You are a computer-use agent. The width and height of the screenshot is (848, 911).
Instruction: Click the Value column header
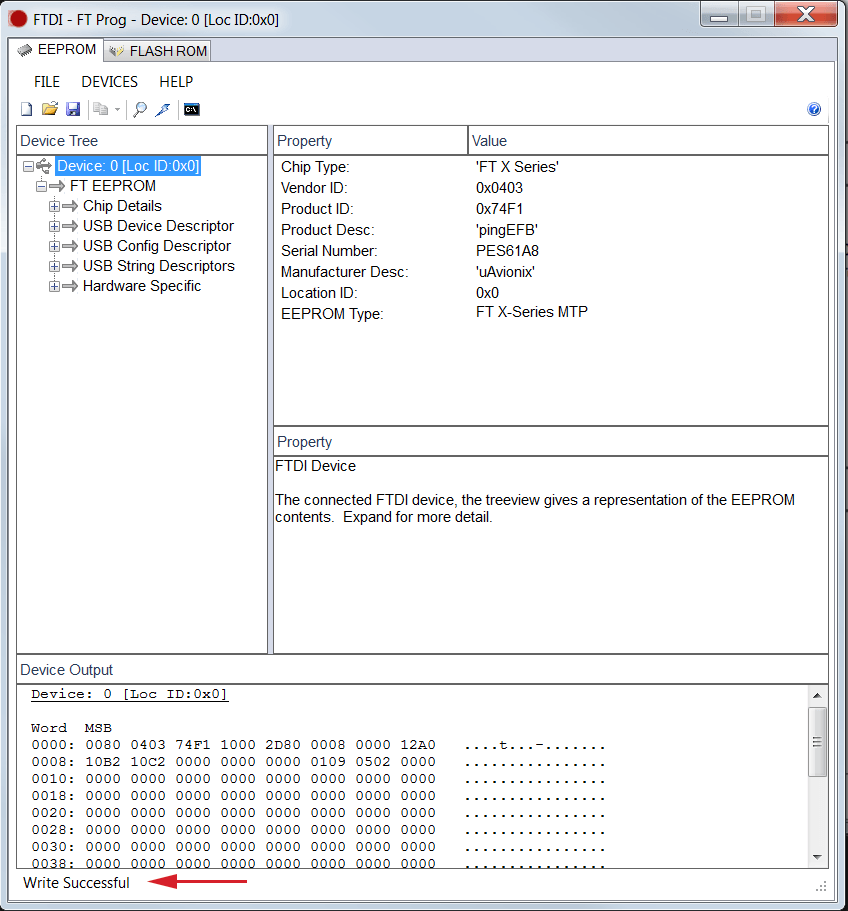pos(648,141)
